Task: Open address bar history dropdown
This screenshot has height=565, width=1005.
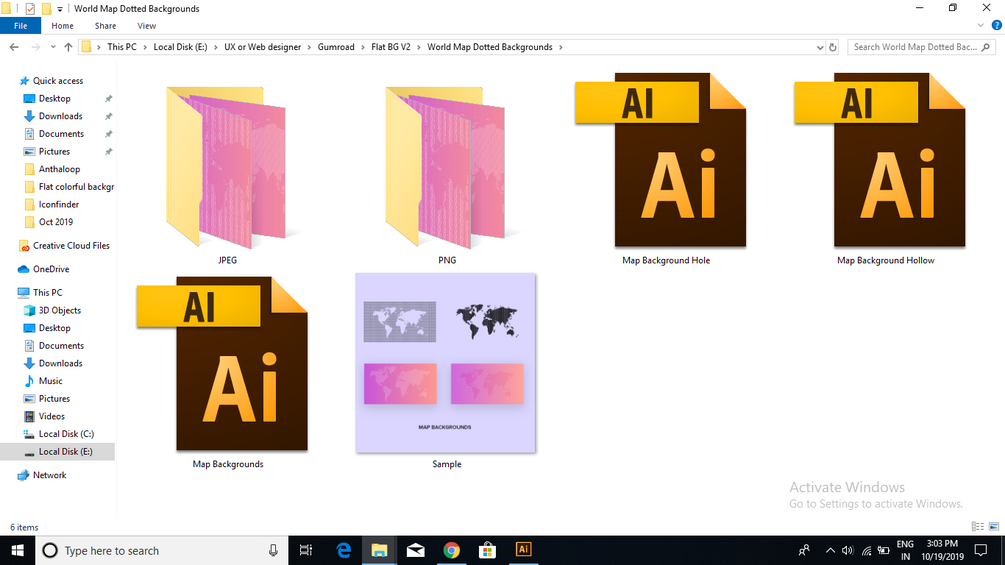Action: pos(820,47)
